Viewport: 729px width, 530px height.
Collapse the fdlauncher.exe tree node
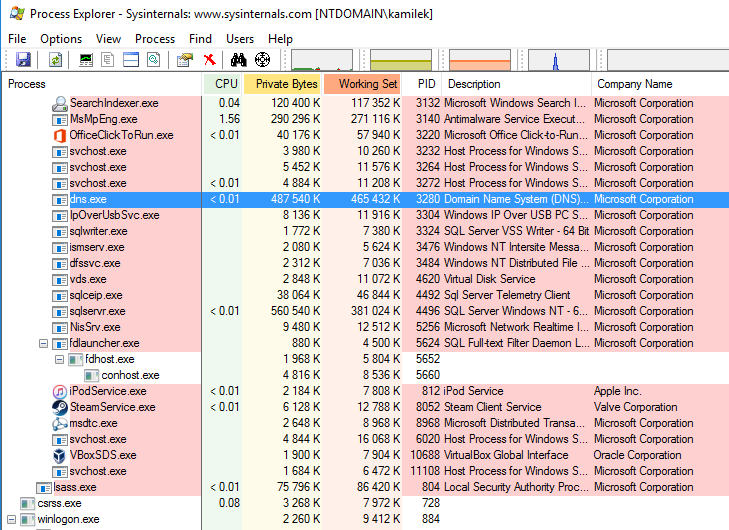click(x=43, y=344)
